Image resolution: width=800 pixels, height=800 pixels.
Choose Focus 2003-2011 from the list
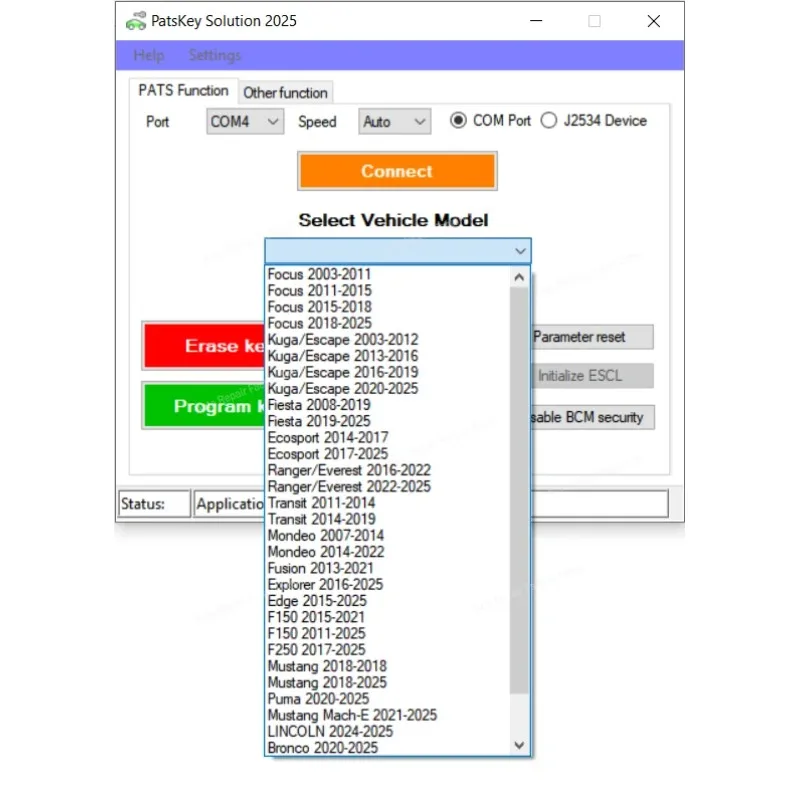(388, 274)
